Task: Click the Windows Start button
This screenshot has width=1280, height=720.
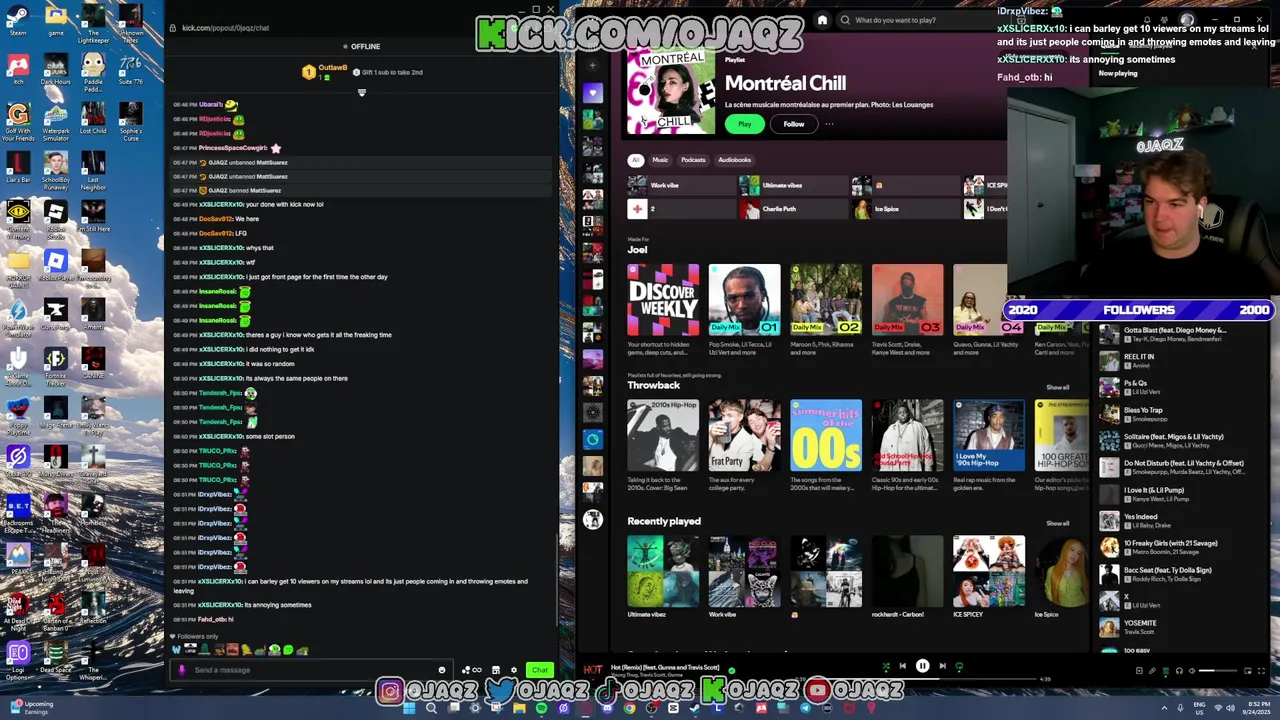Action: [x=409, y=708]
